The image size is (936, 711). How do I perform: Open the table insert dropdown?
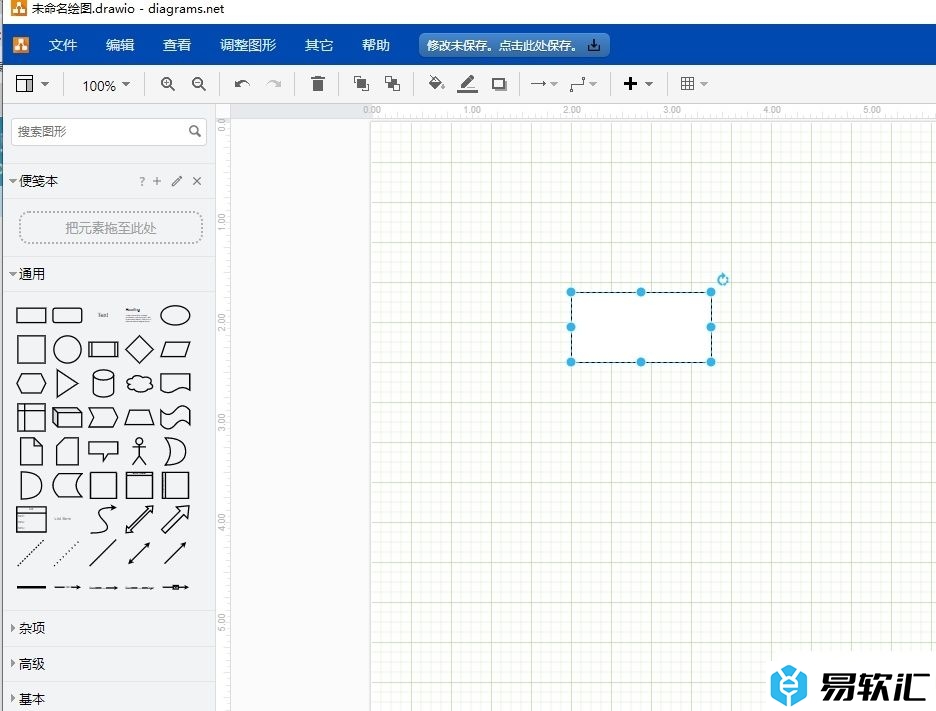tap(694, 84)
